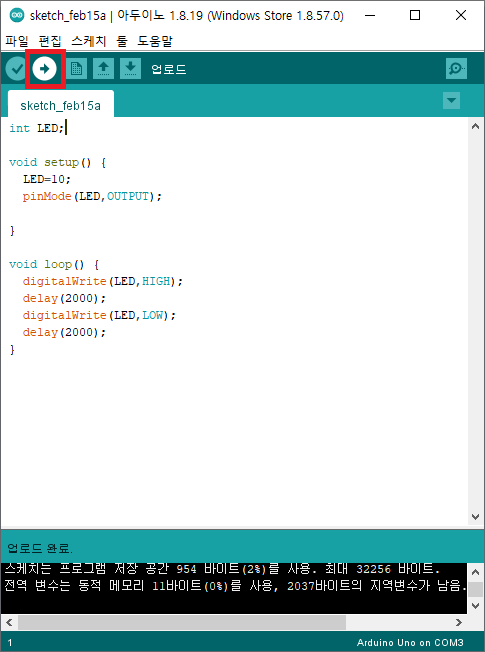Screen dimensions: 485x652
Task: Save the sketch with the down-arrow icon
Action: coord(131,69)
